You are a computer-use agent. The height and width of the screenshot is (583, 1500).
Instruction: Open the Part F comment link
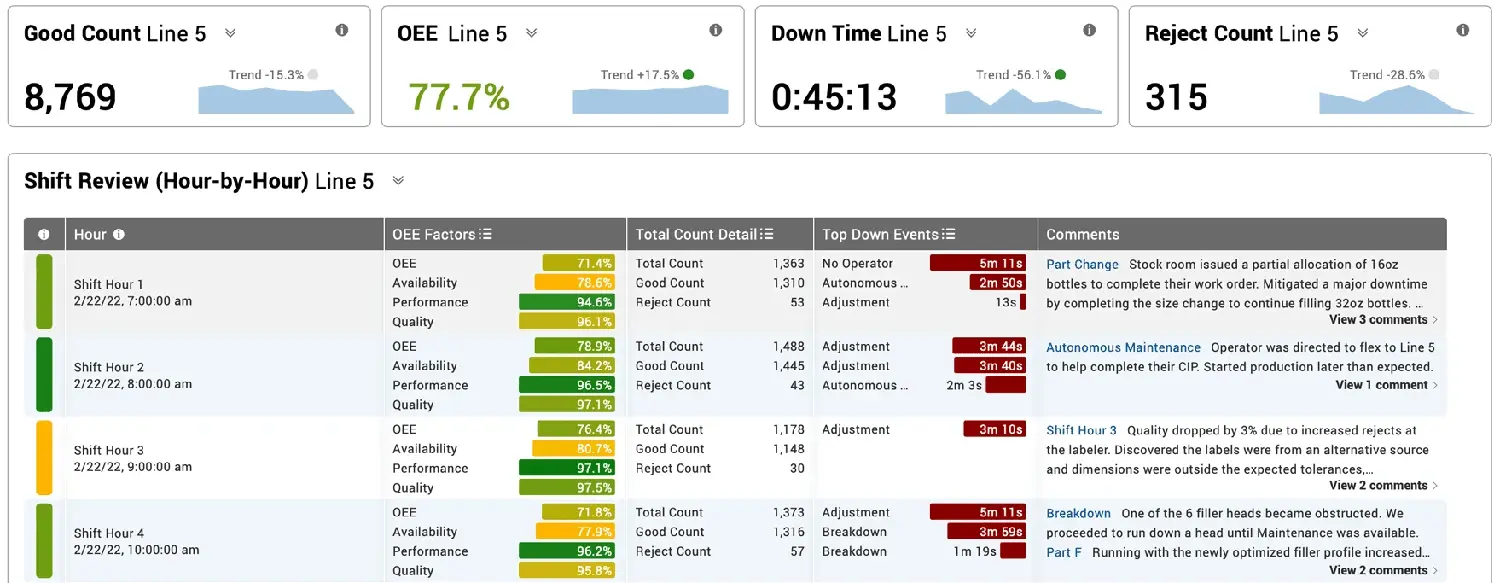(1064, 553)
